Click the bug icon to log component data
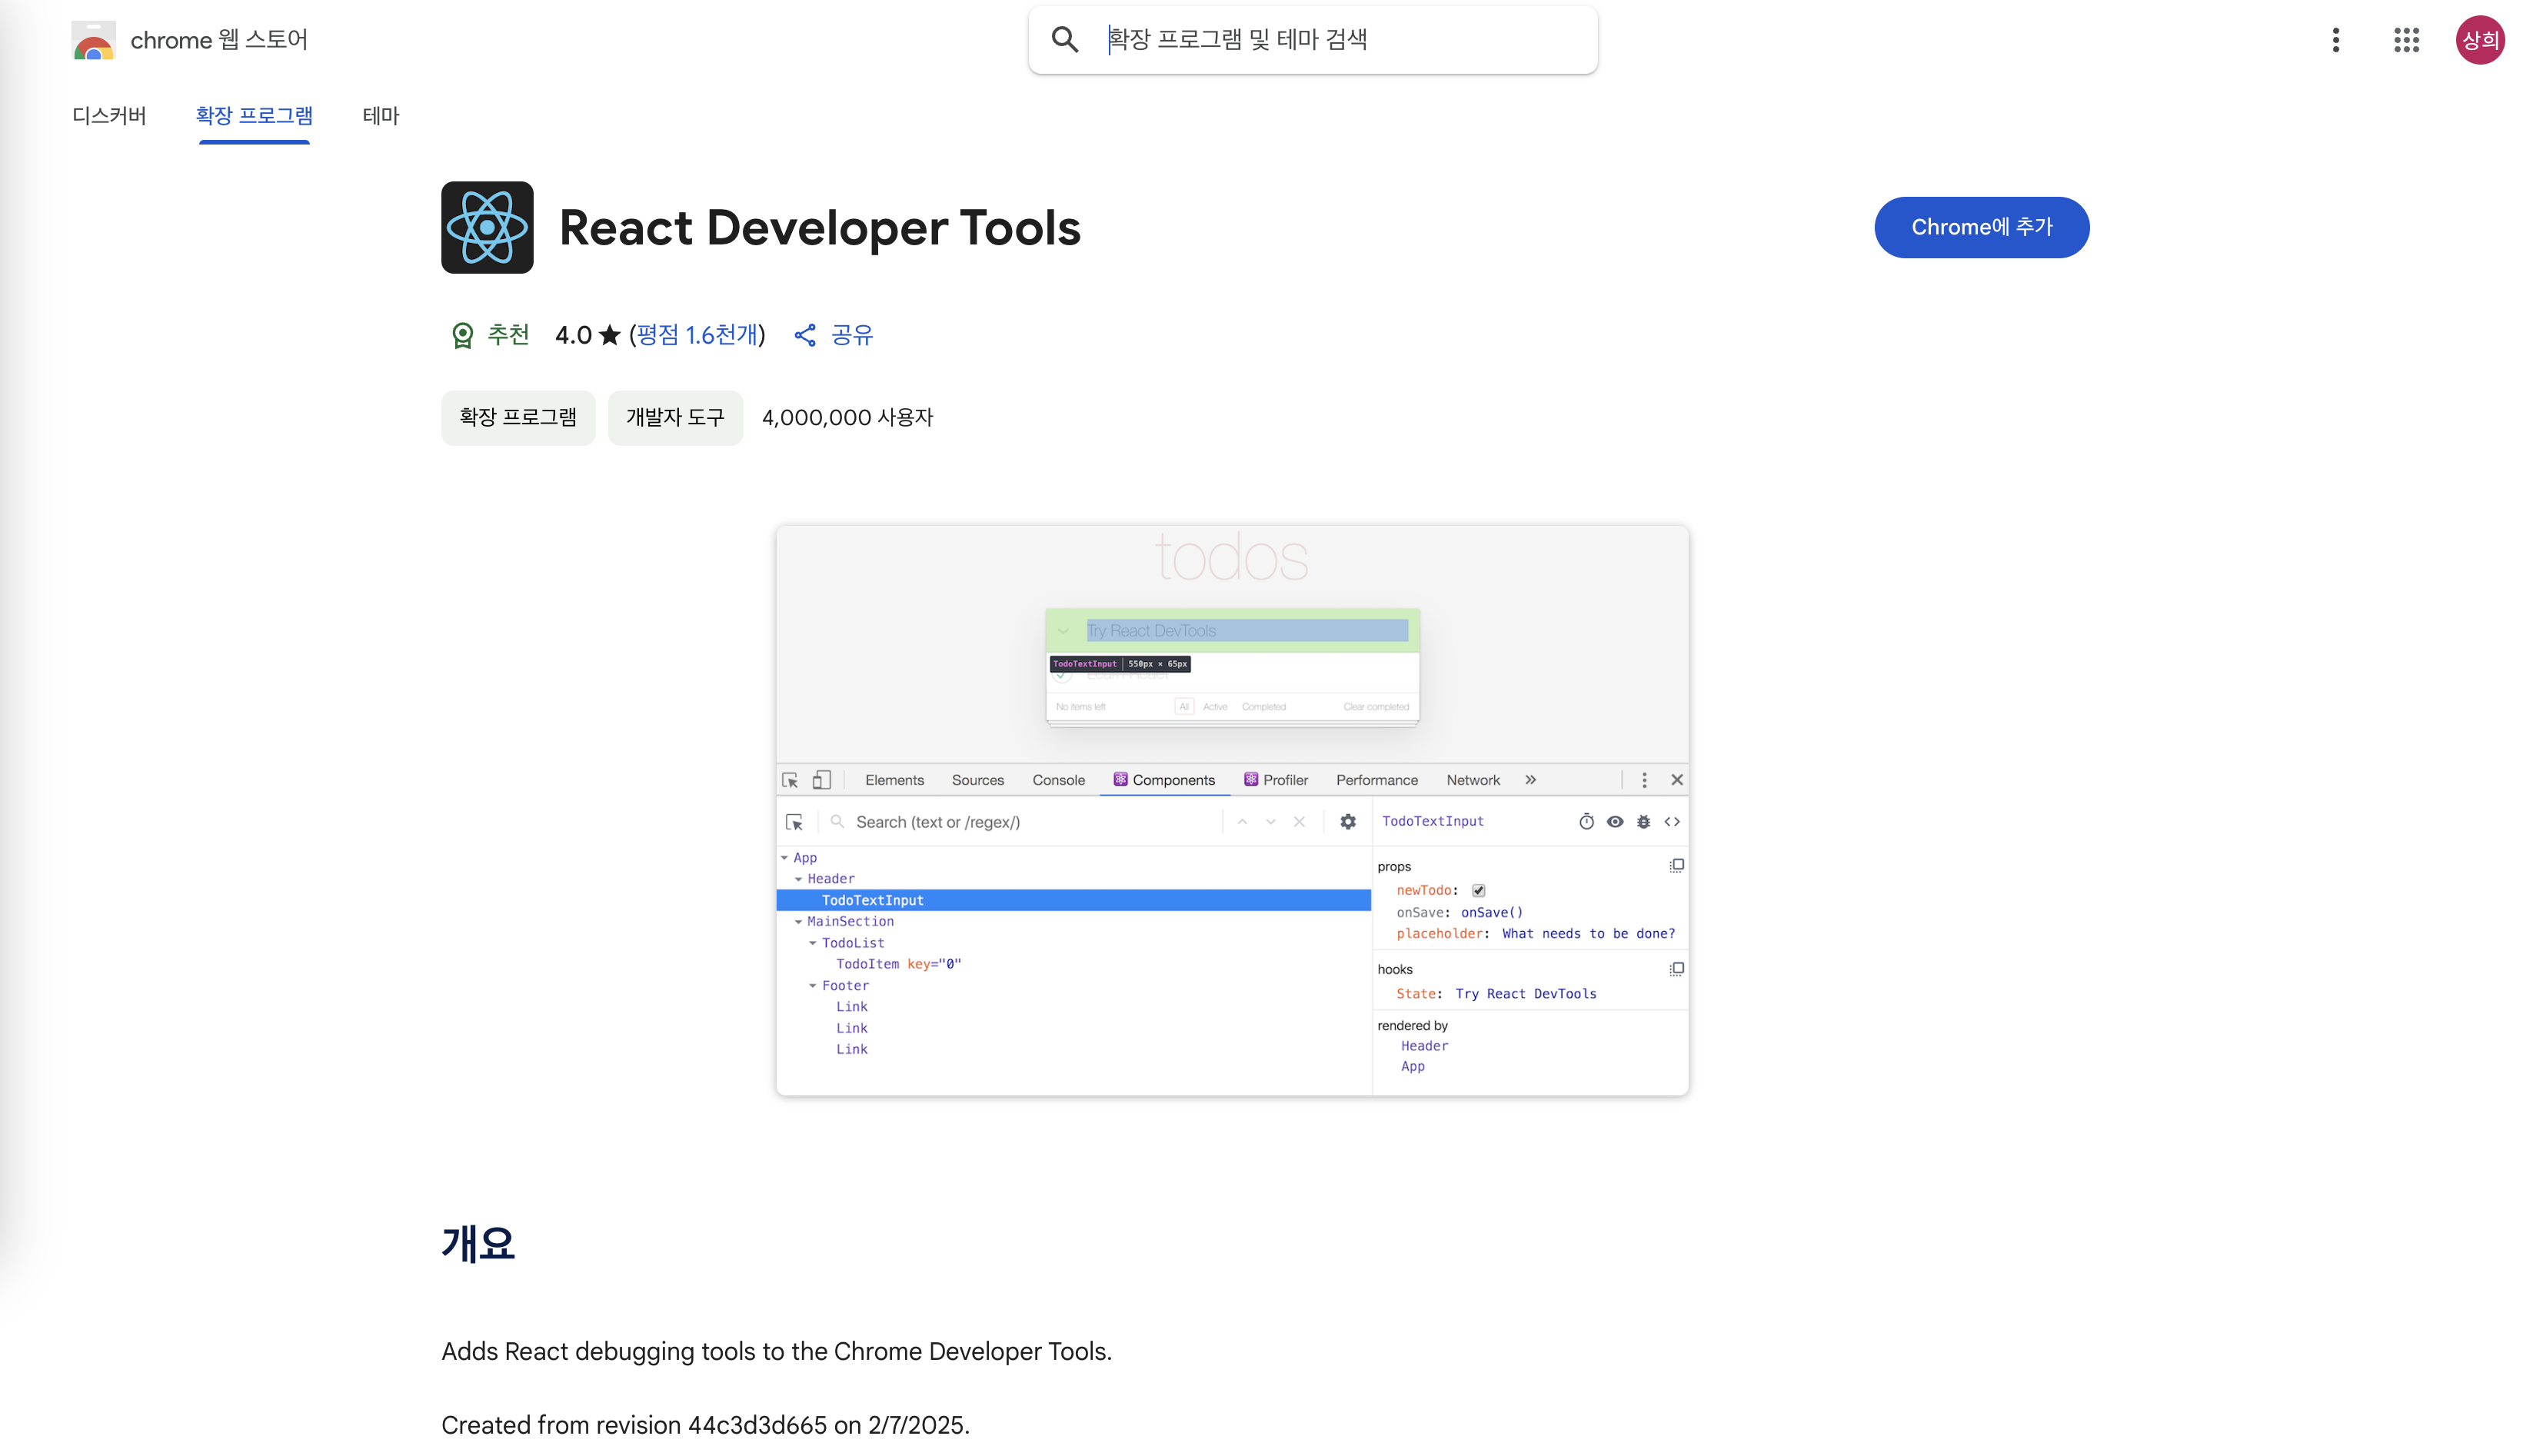Screen dimensions: 2533x1456 click(x=1643, y=822)
